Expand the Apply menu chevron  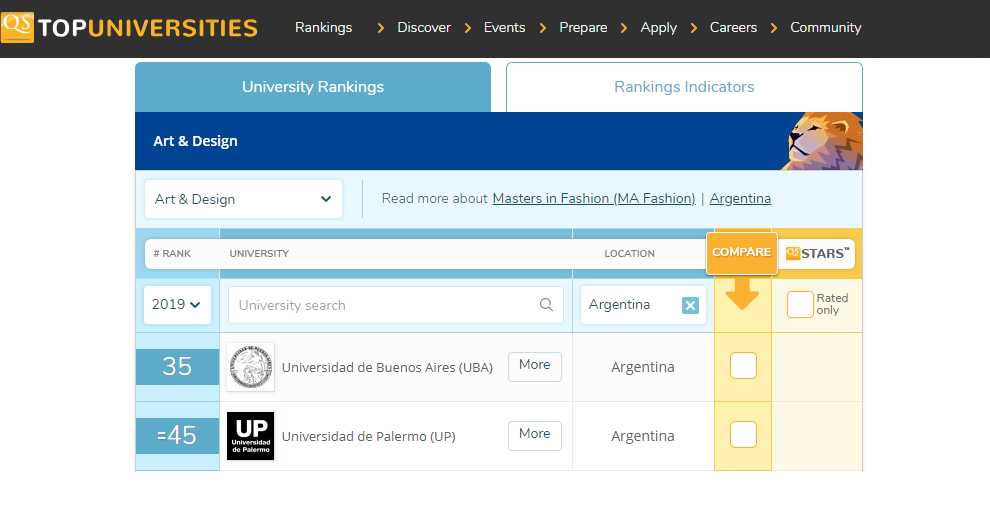tap(624, 28)
